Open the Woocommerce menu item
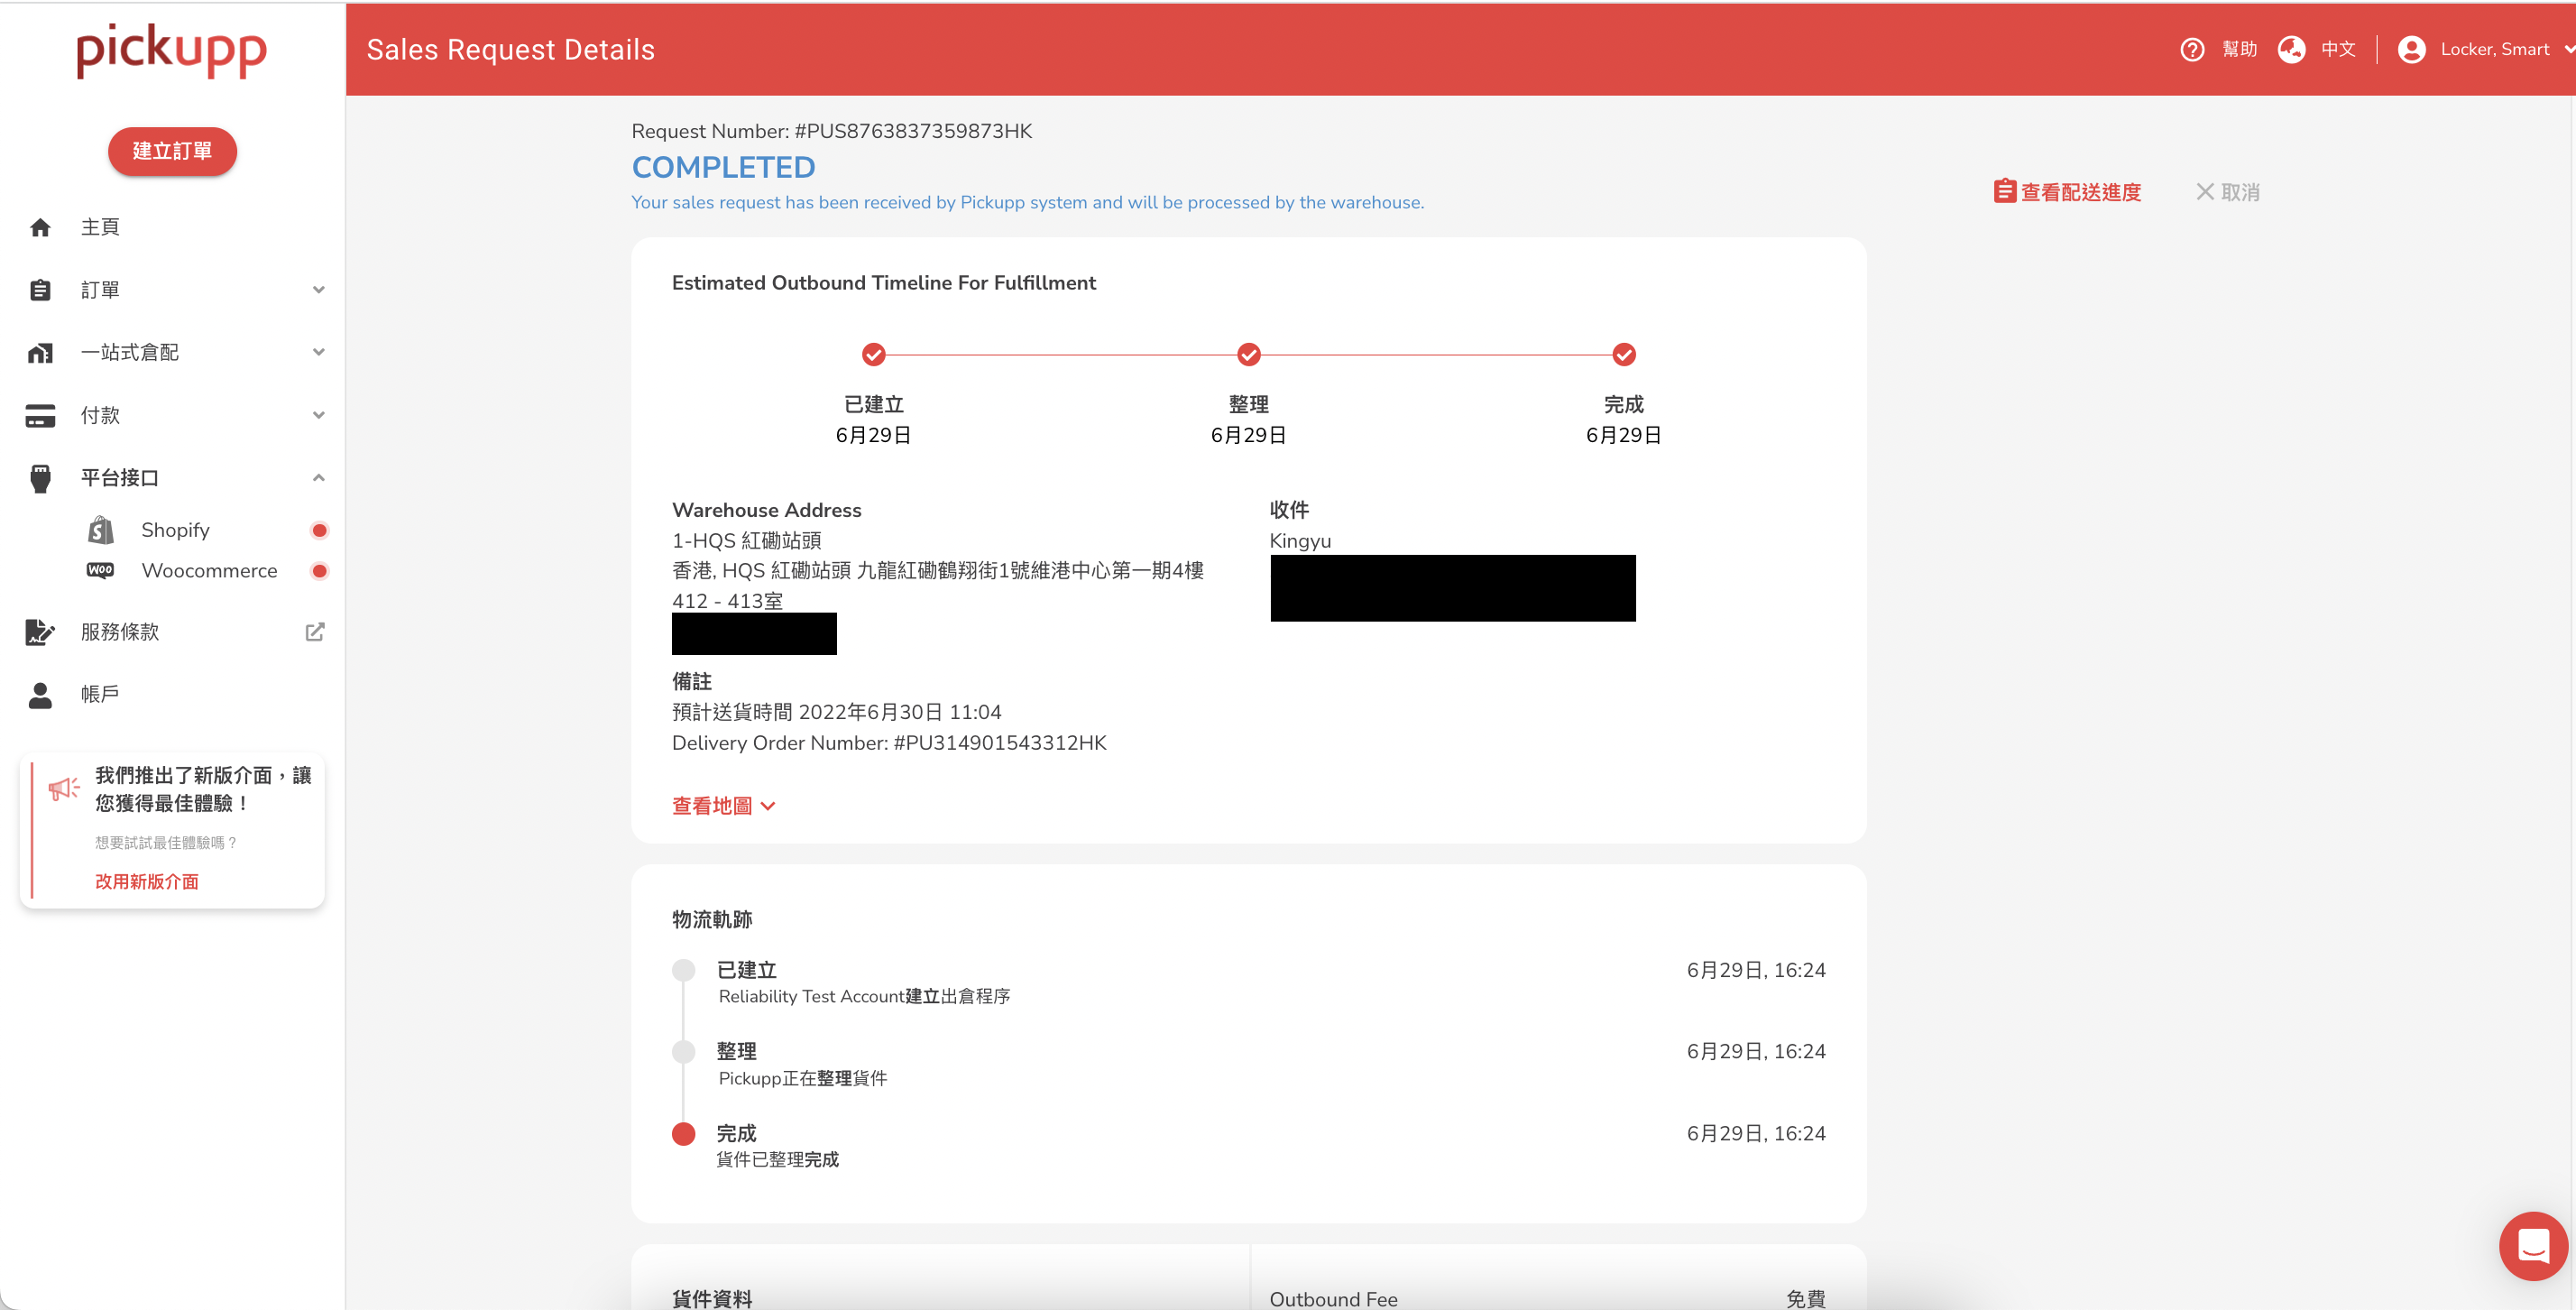The image size is (2576, 1310). coord(209,570)
